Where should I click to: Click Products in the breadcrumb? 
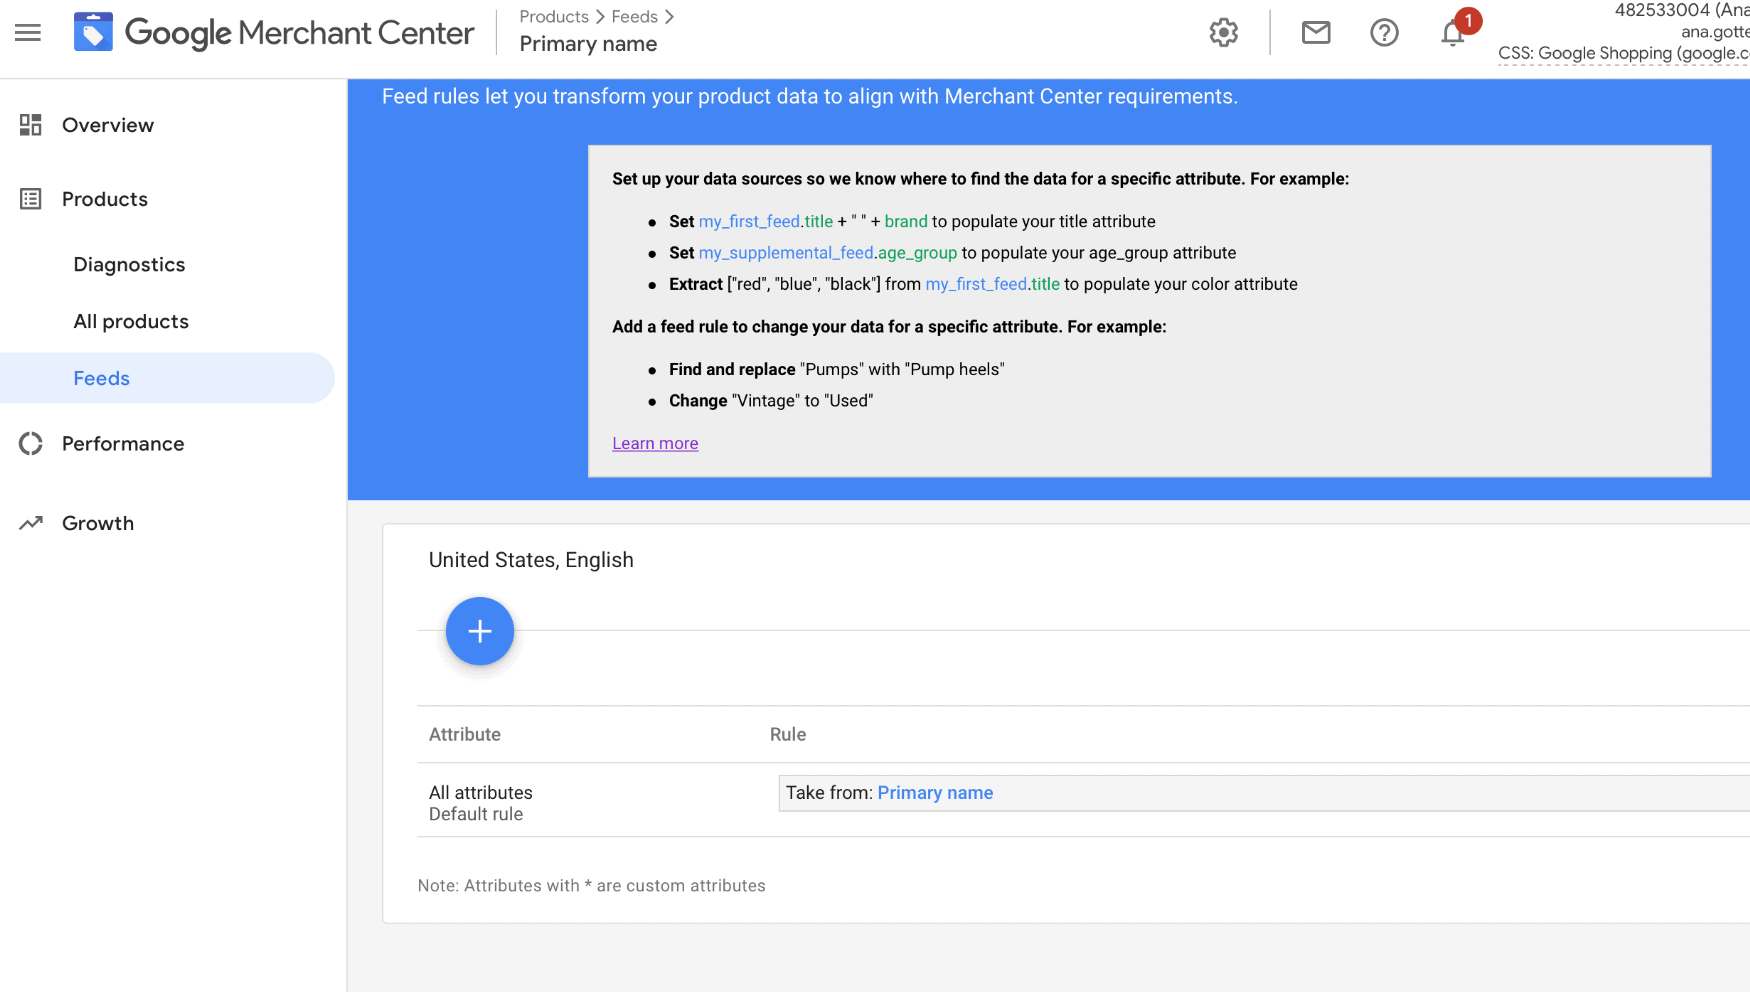(x=553, y=17)
